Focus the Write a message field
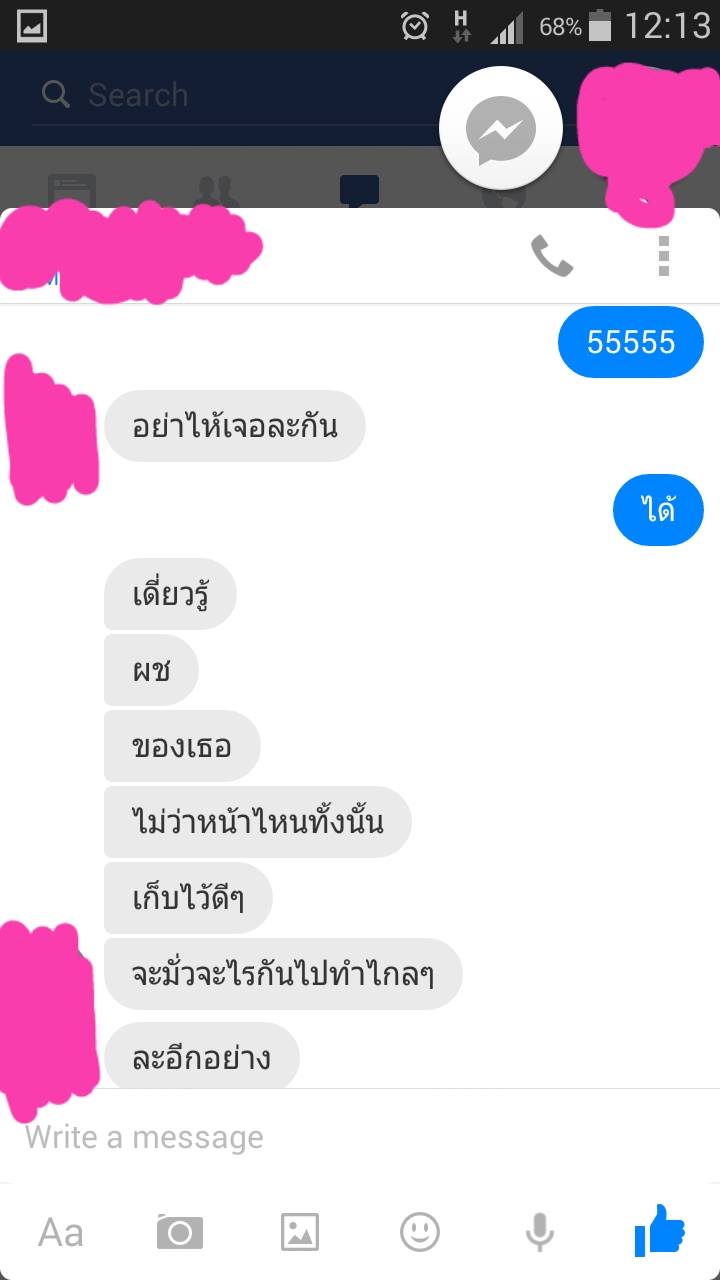The image size is (720, 1280). pyautogui.click(x=360, y=1137)
